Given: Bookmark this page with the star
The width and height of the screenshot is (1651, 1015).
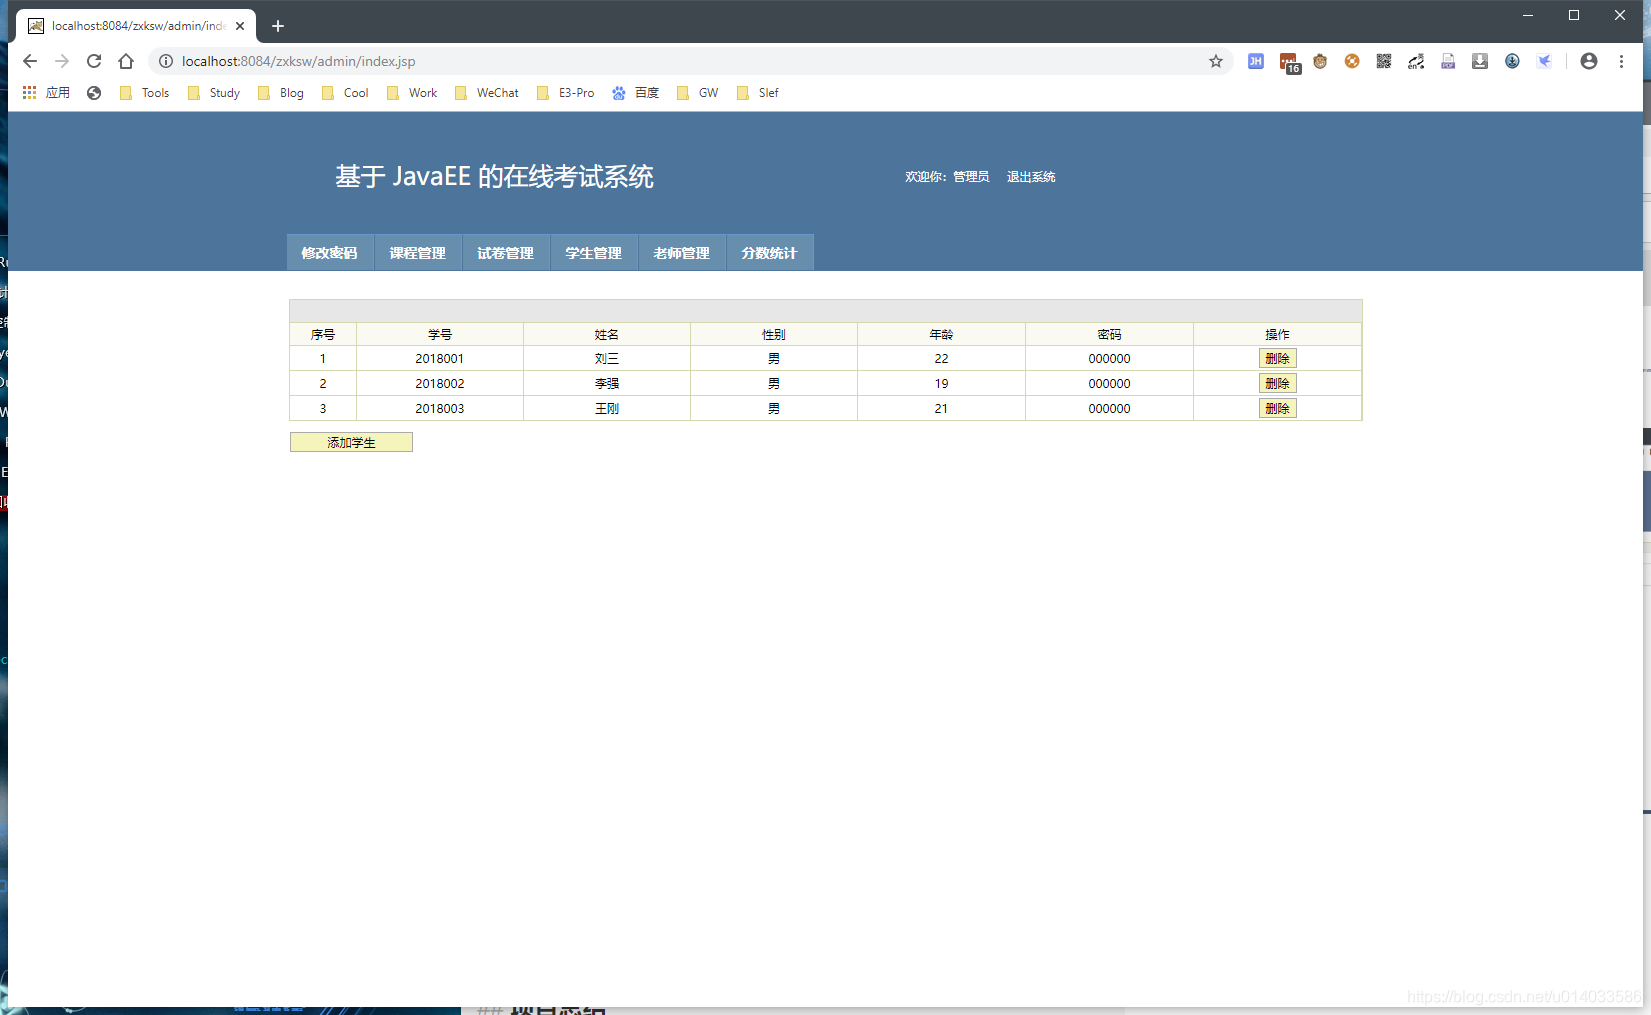Looking at the screenshot, I should click(1216, 61).
